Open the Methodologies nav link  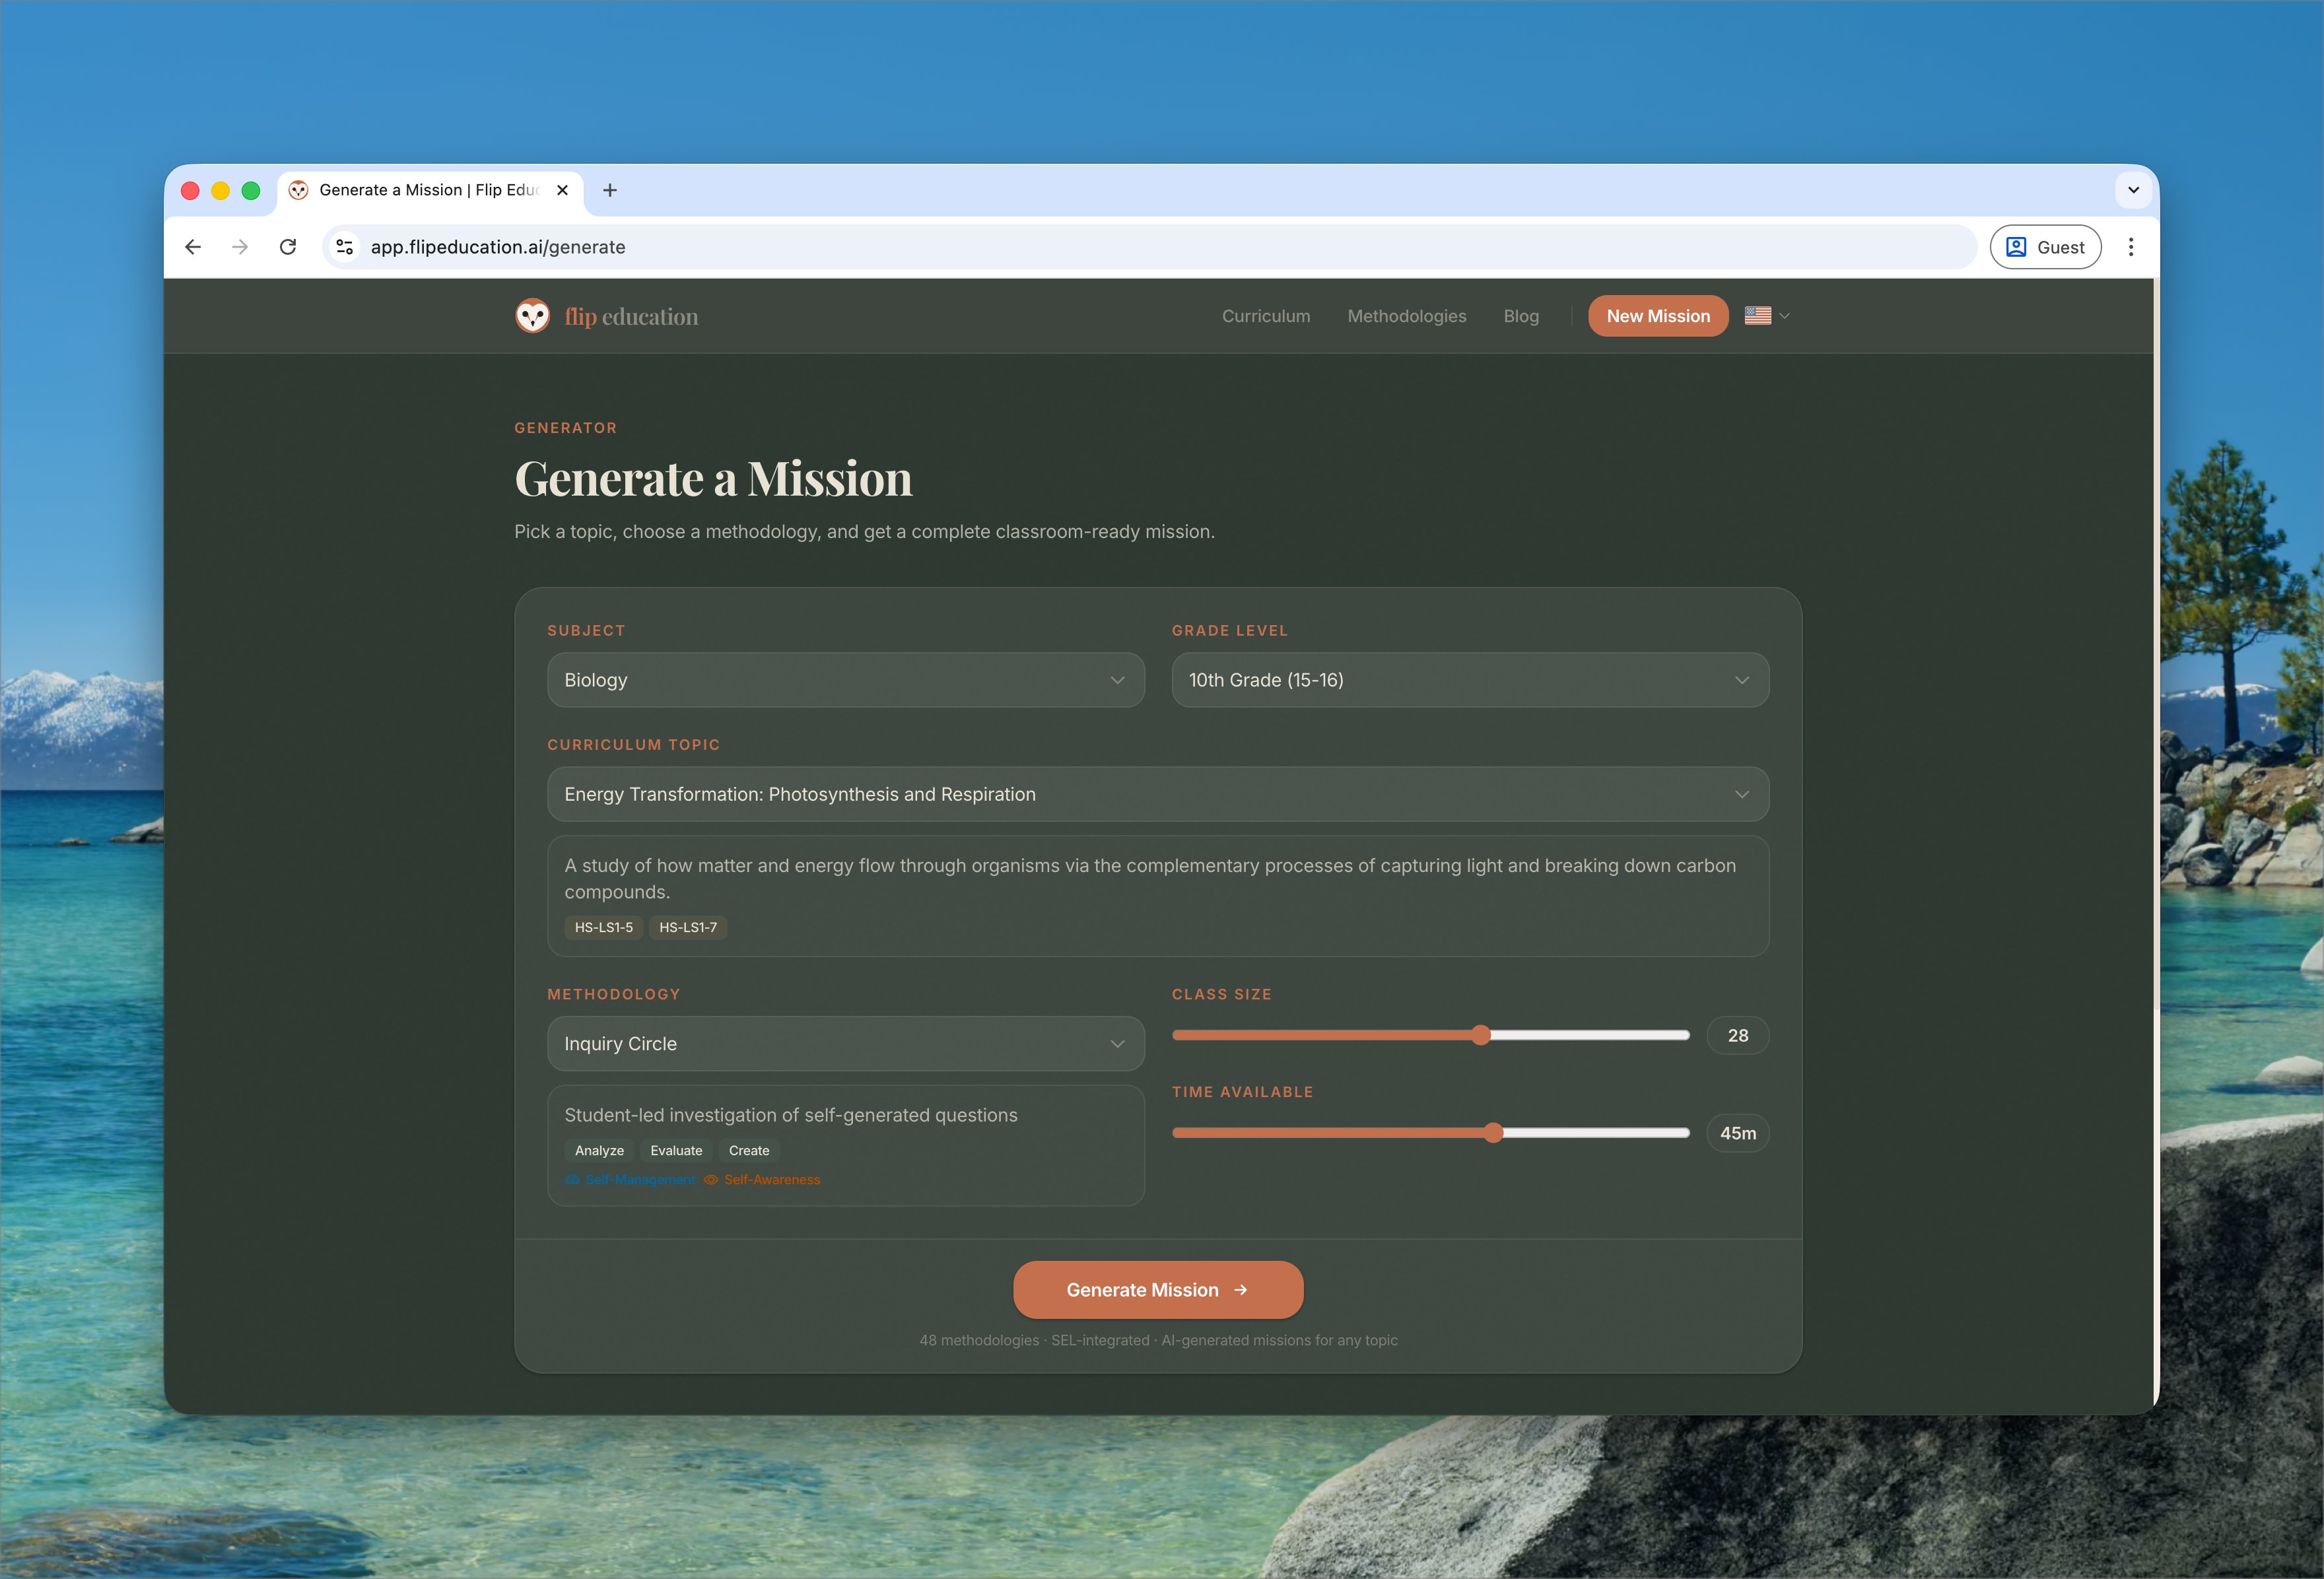pos(1406,316)
